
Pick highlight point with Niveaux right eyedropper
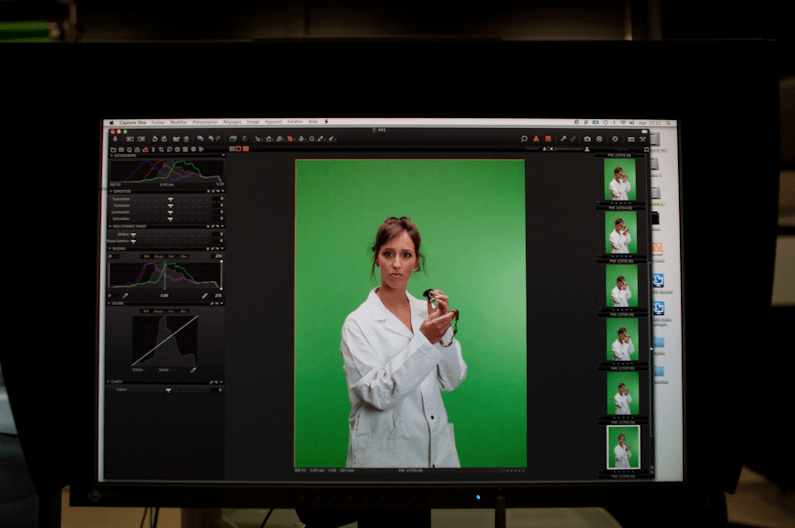coord(205,295)
